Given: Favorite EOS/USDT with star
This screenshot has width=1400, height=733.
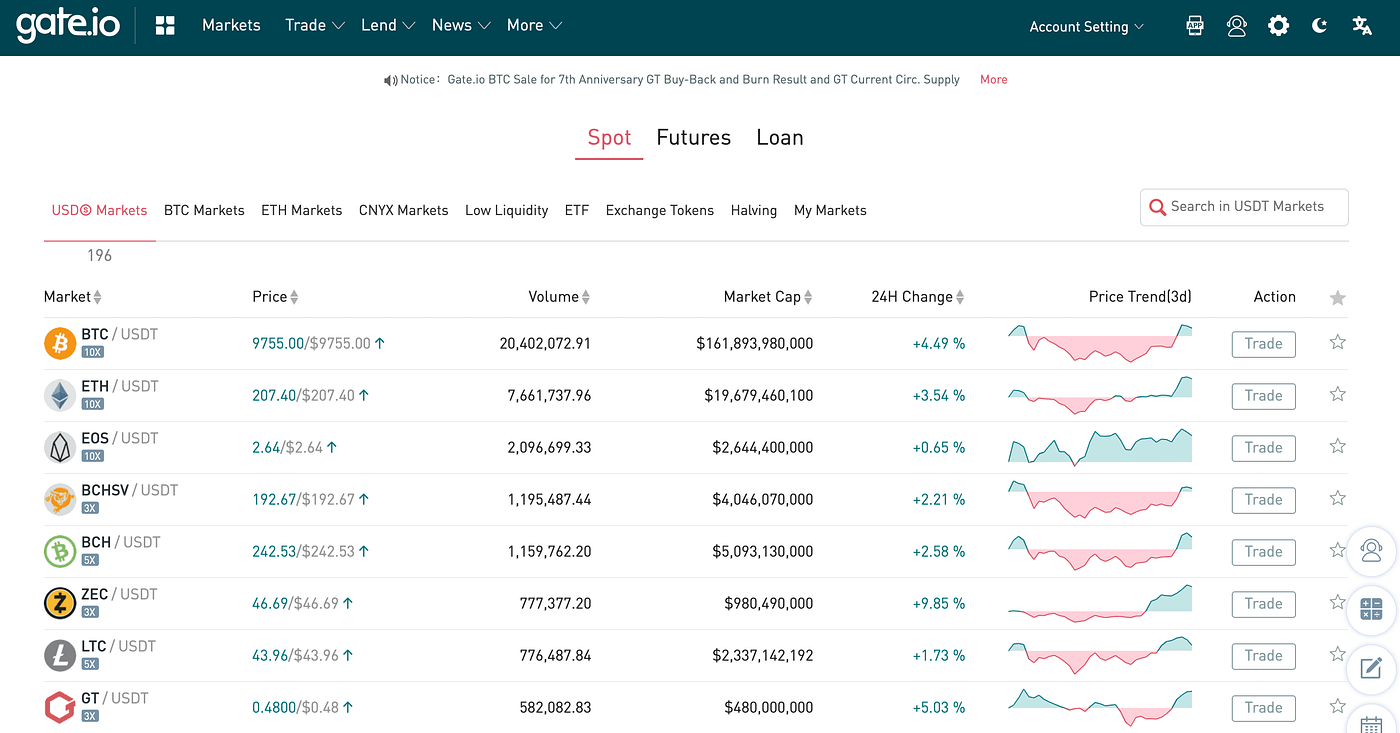Looking at the screenshot, I should (1338, 446).
